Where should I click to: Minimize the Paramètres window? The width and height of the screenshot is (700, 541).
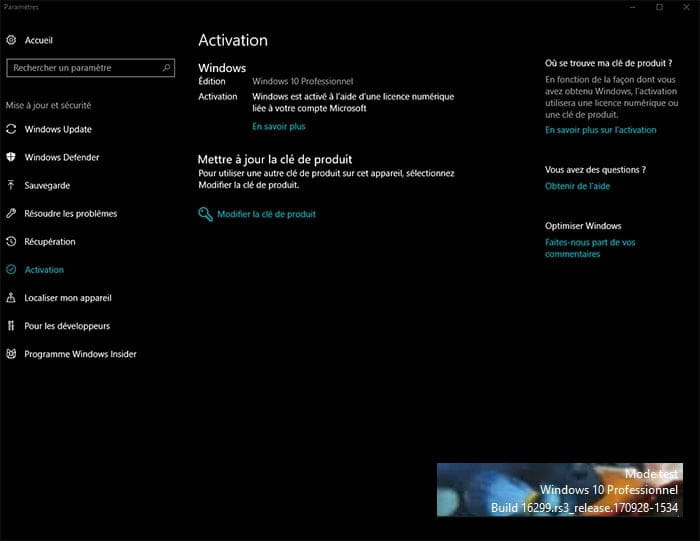click(x=633, y=7)
